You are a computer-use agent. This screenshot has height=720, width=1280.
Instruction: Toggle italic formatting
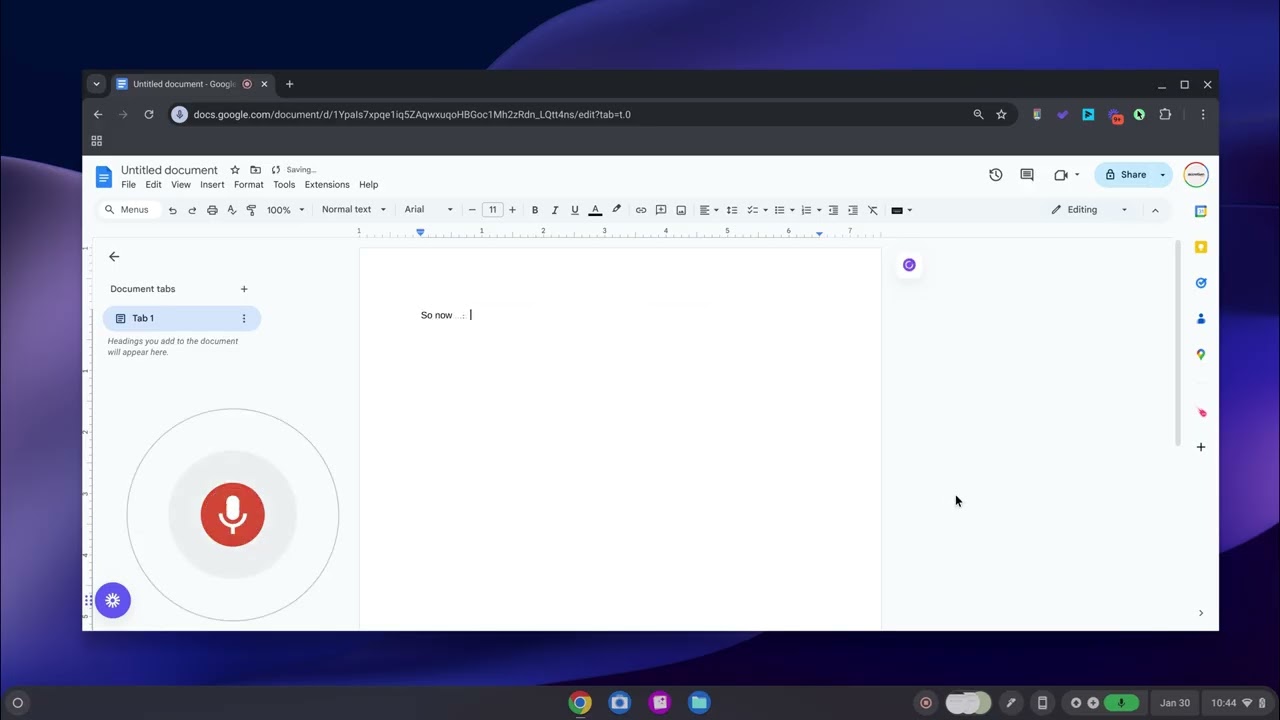tap(555, 210)
